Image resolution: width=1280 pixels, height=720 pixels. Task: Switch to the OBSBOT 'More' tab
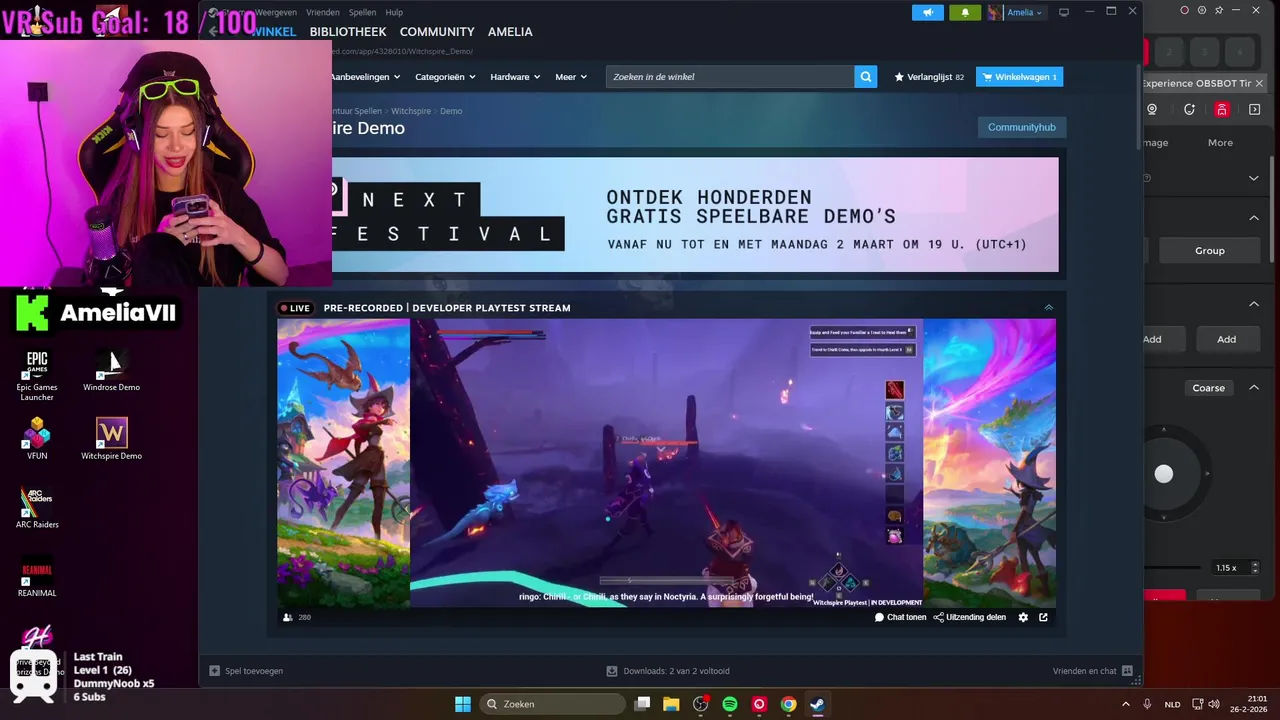[1220, 142]
